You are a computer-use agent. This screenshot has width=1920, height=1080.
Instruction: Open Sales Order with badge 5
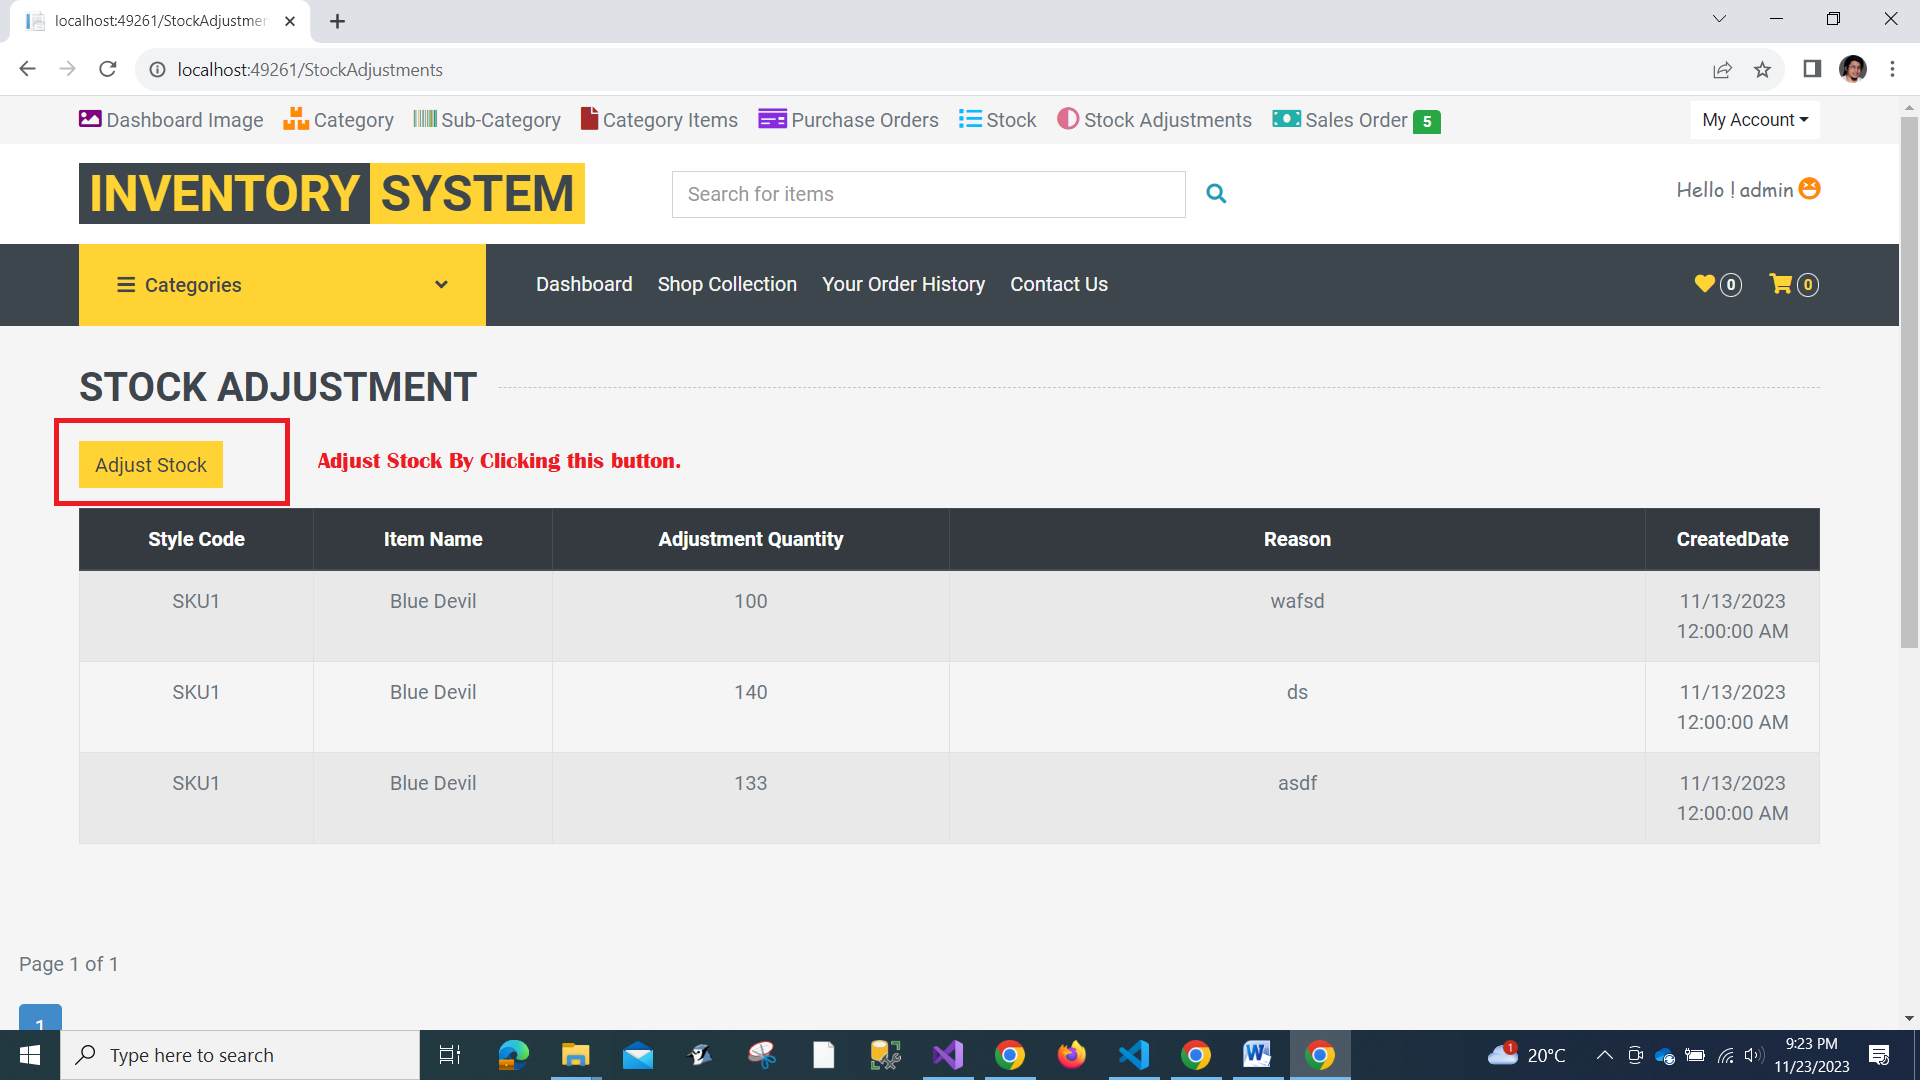coord(1355,120)
